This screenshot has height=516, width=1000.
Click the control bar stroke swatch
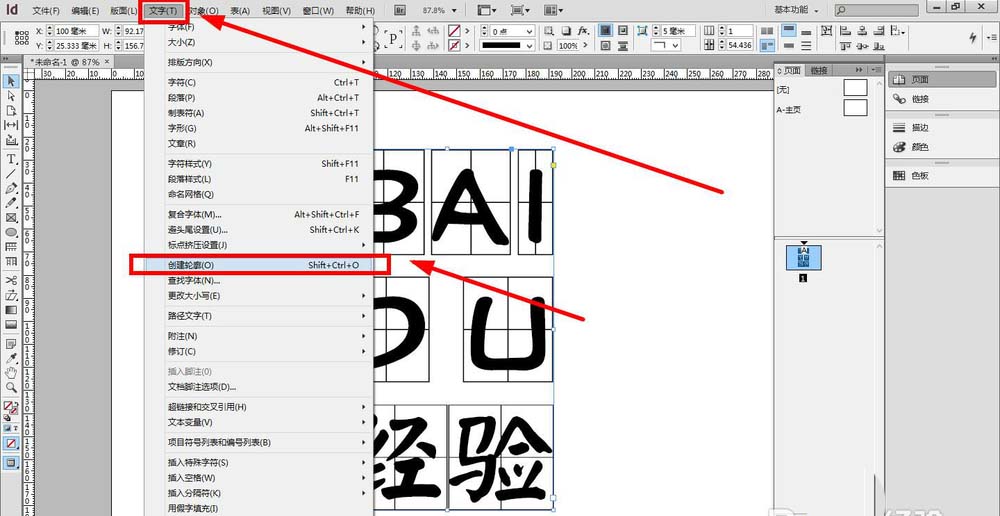click(x=454, y=45)
